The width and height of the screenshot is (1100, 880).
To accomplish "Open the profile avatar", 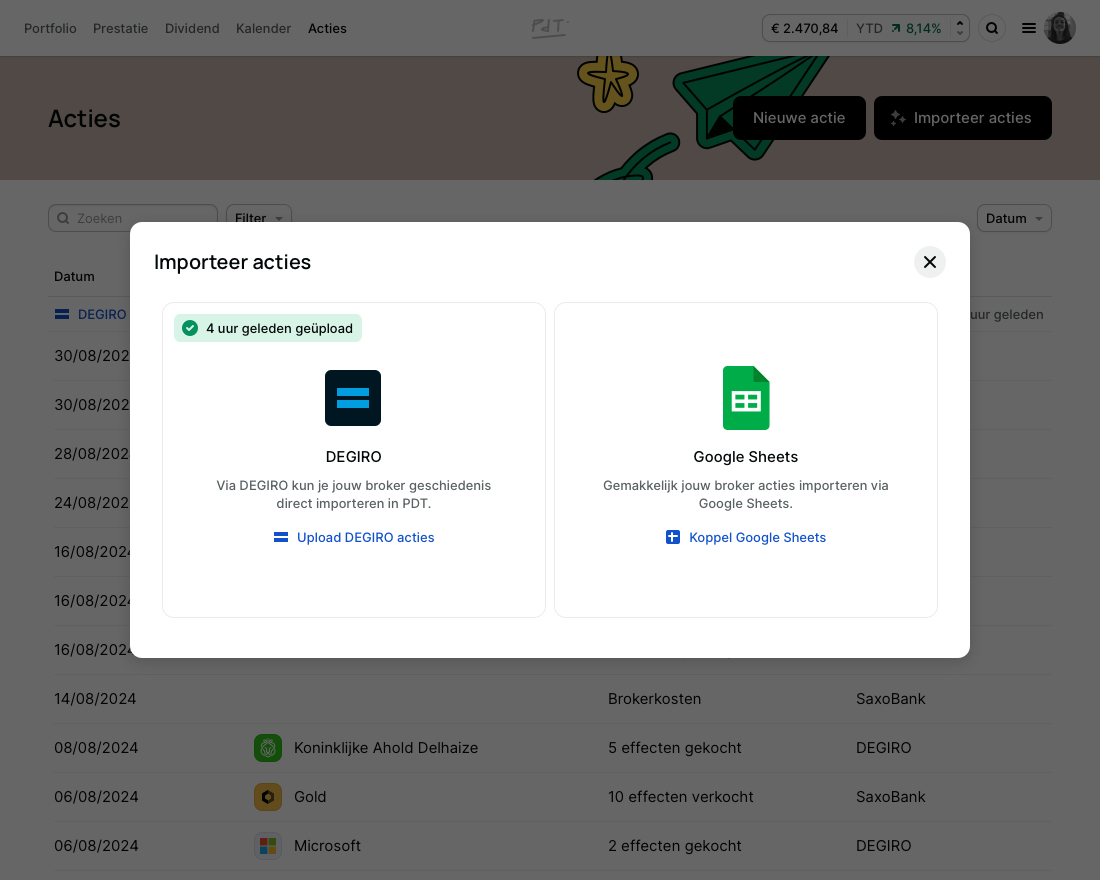I will [x=1060, y=28].
